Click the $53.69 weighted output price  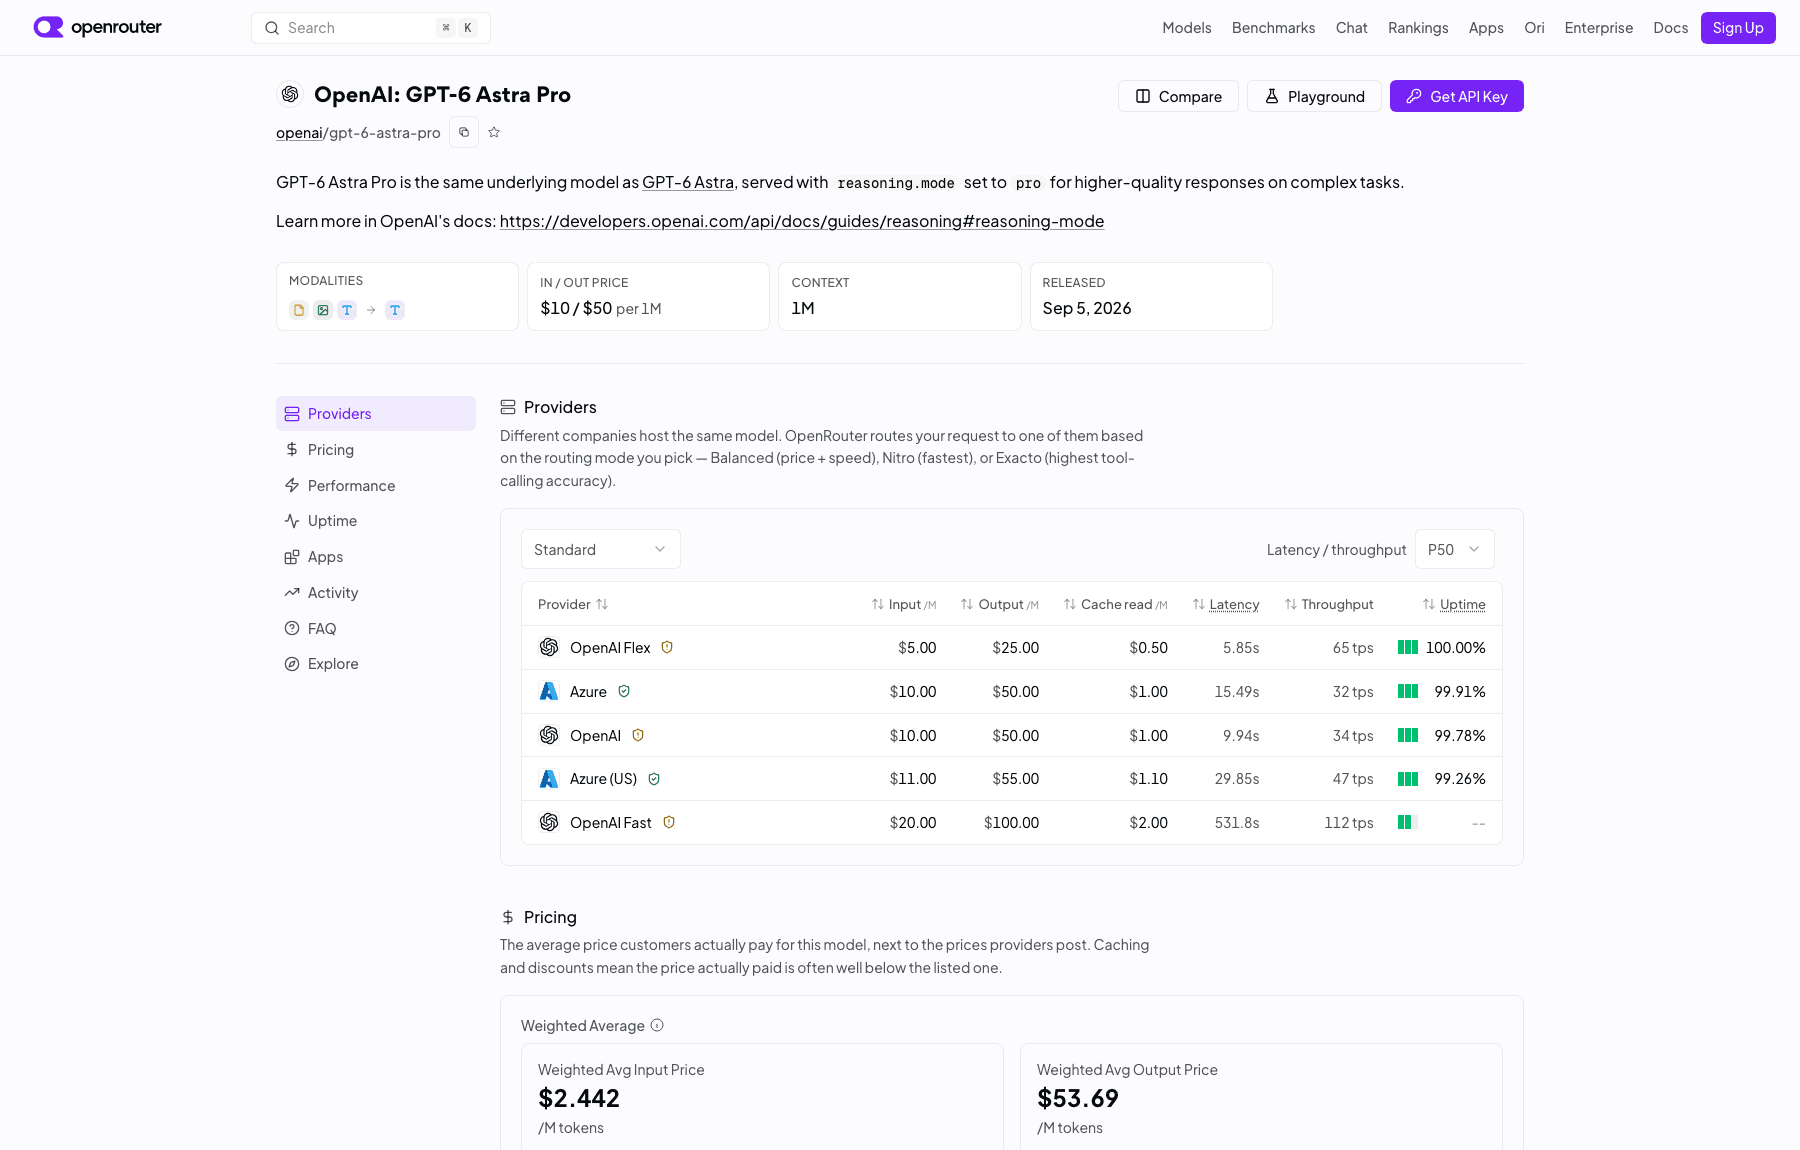(1078, 1098)
